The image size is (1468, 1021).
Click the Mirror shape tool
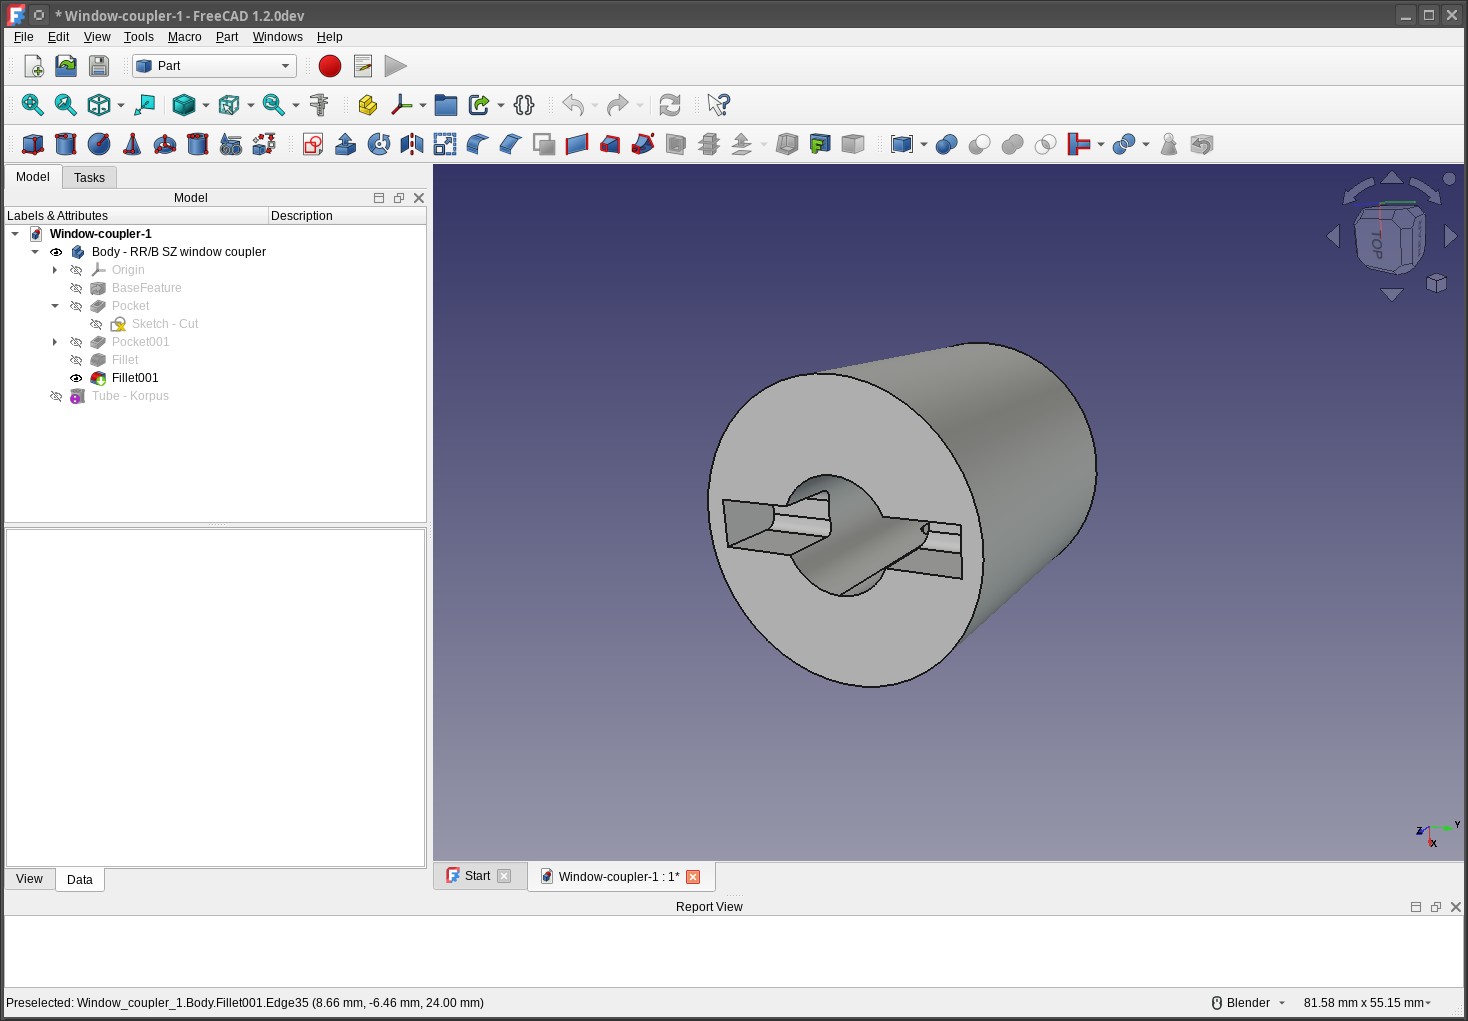(x=412, y=144)
